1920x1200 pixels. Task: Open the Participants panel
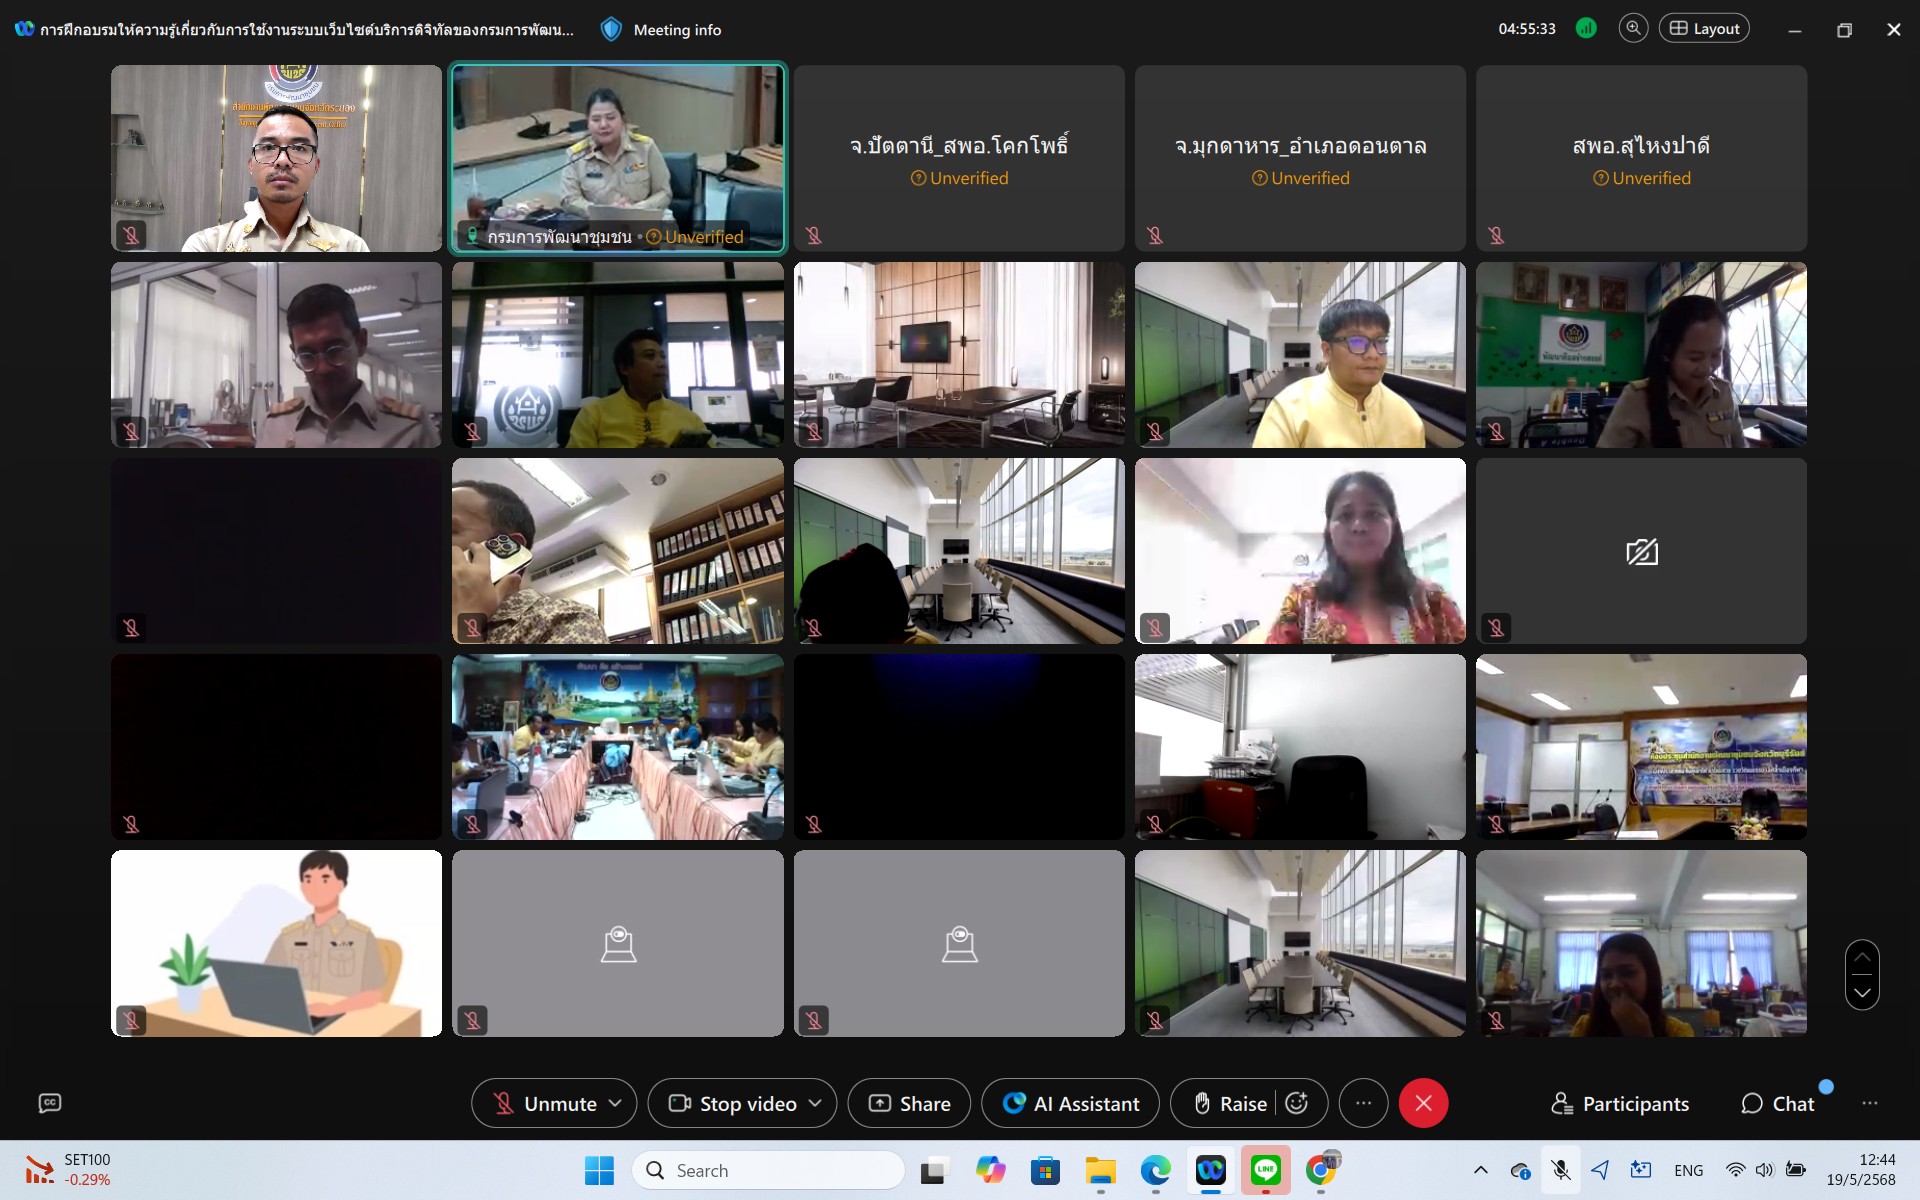point(1620,1103)
